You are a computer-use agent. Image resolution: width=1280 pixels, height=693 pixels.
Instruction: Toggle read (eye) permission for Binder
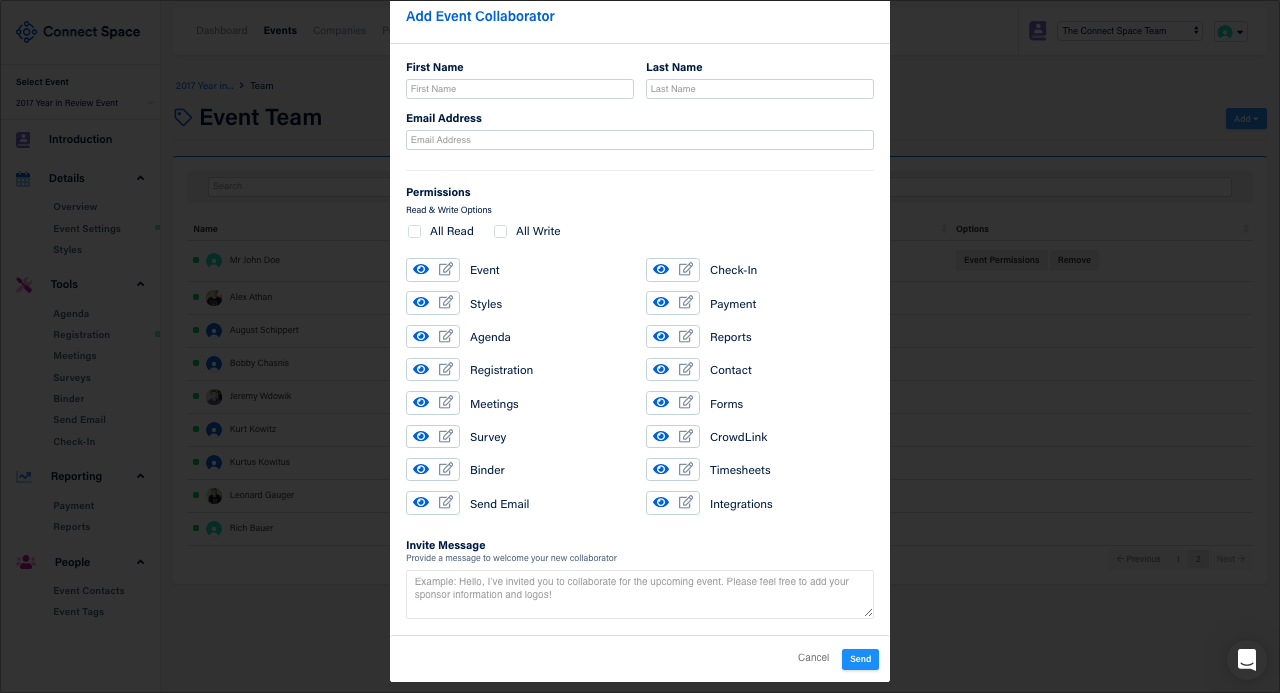[421, 470]
